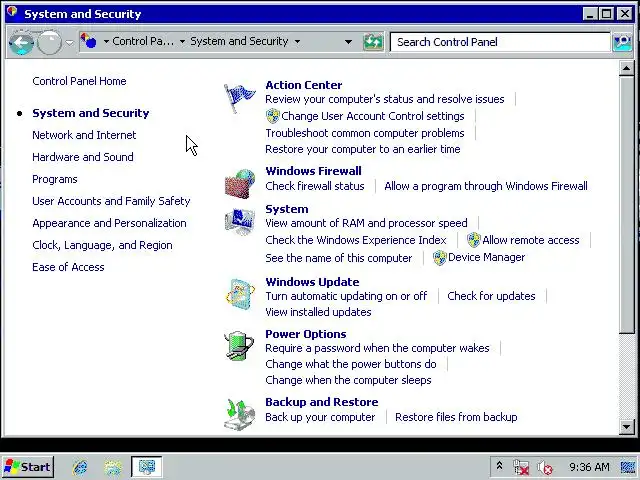Click the Start button
This screenshot has height=480, width=640.
tap(27, 467)
